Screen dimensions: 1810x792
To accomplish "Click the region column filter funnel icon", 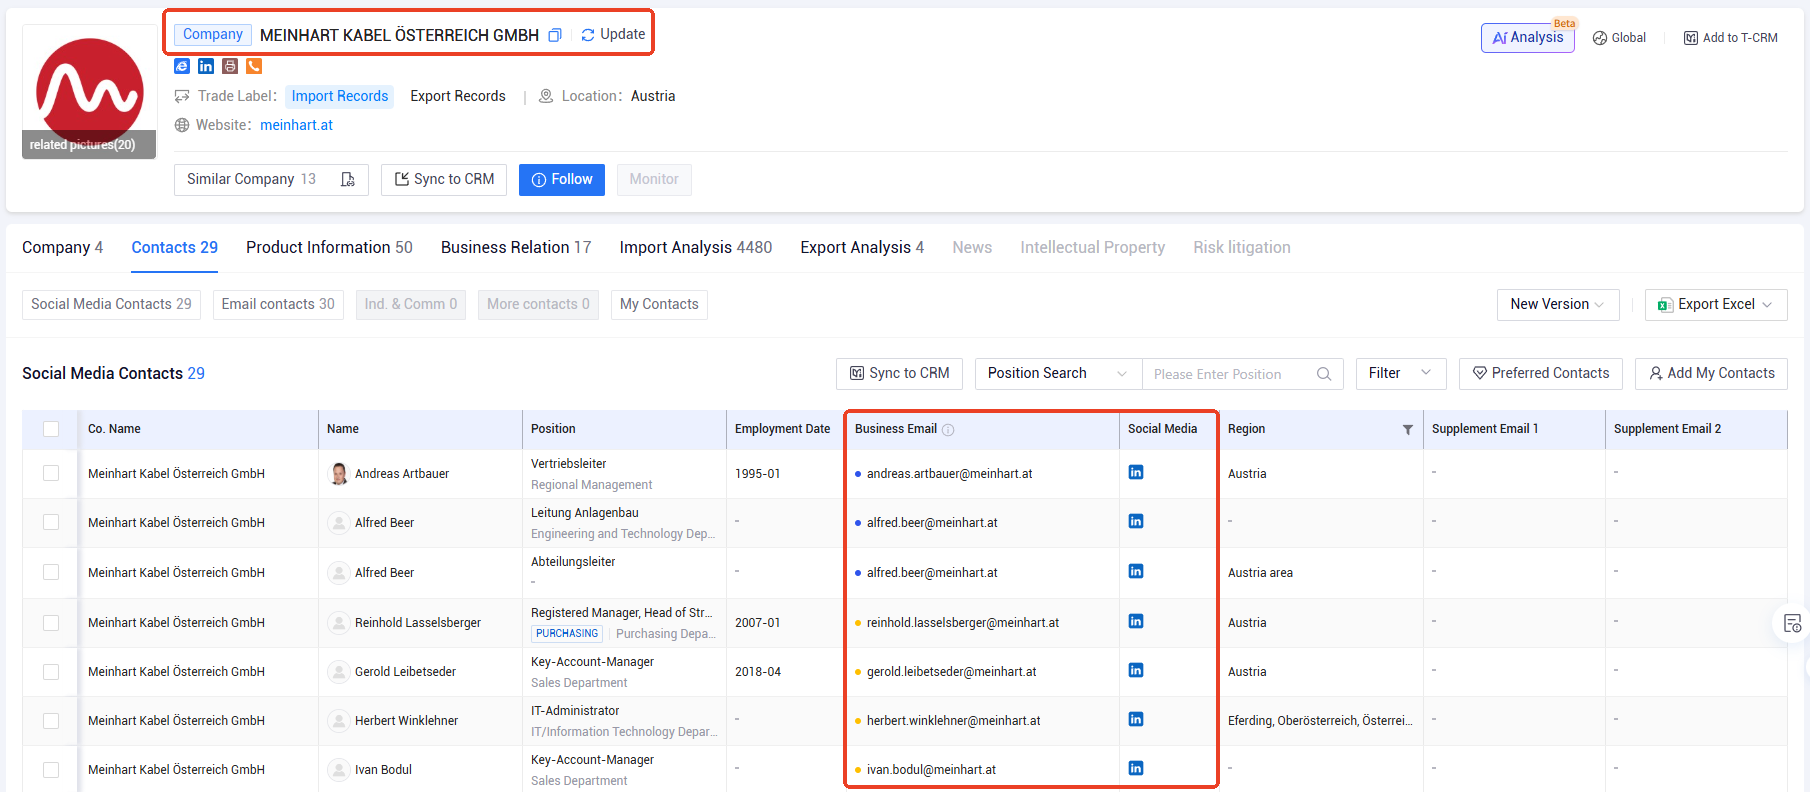I will (1408, 430).
